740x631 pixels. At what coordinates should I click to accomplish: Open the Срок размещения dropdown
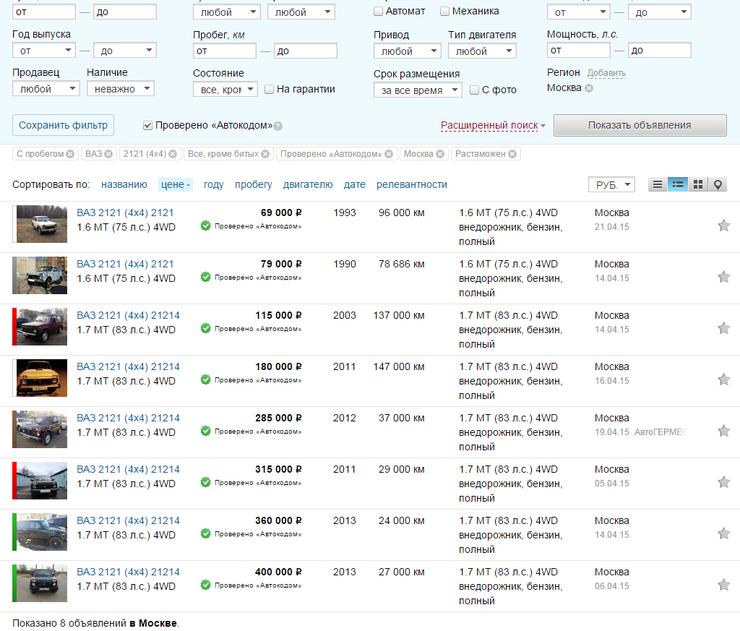tap(418, 90)
